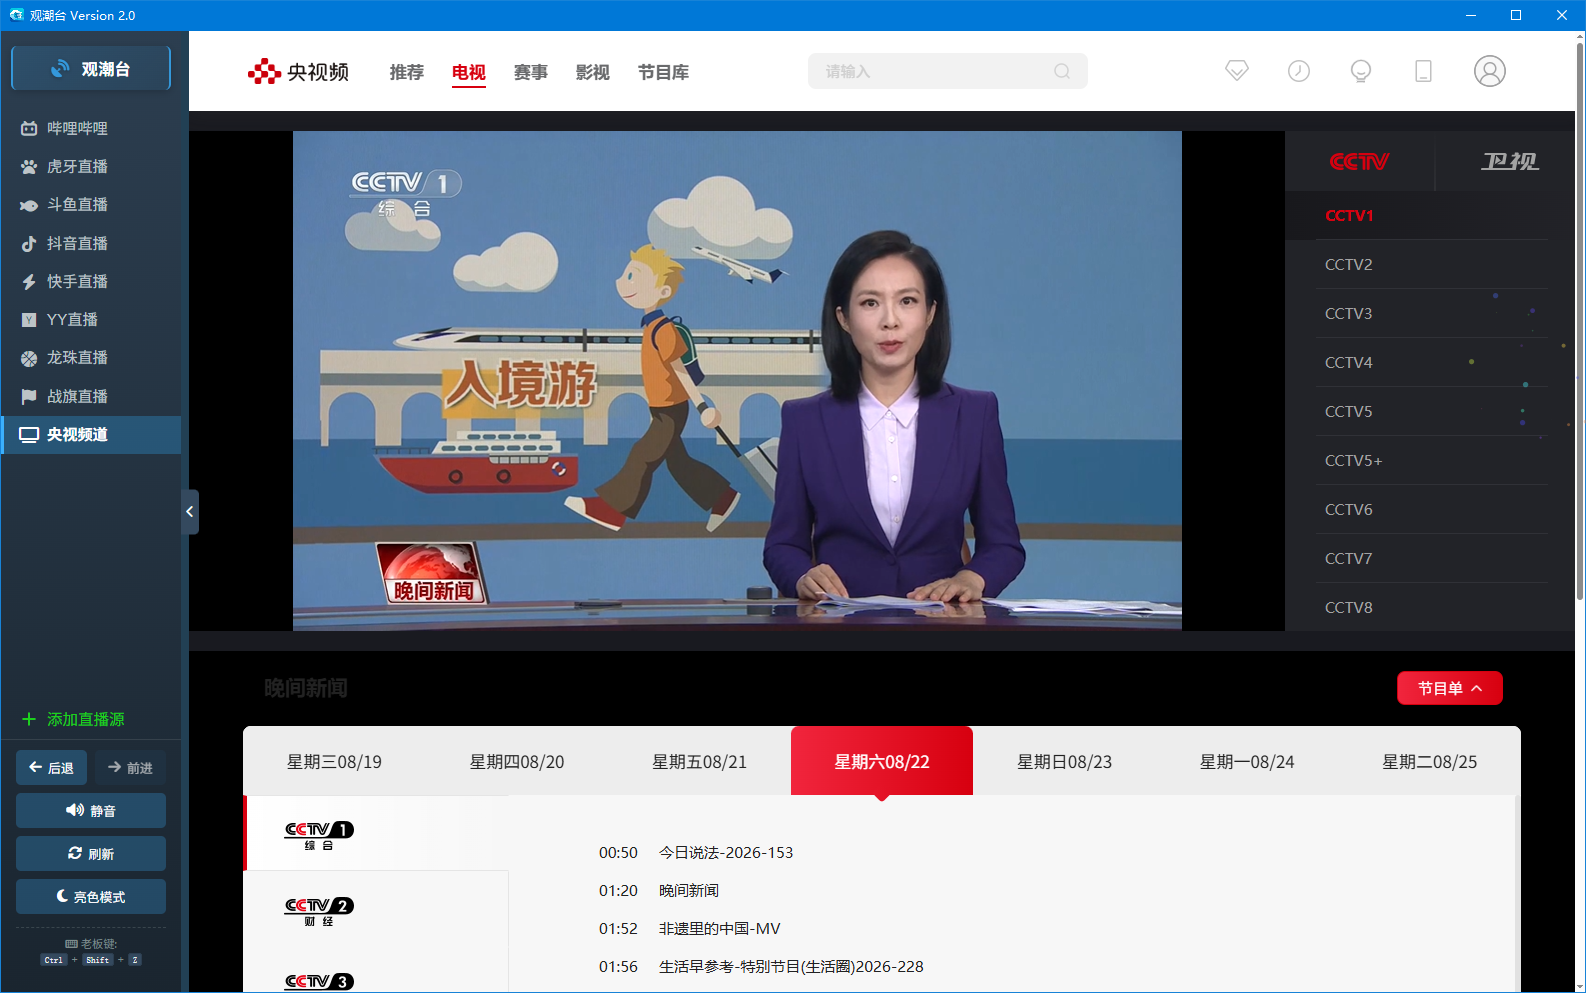Show schedule for 星期日08/23
Screen dimensions: 1586x993
point(1064,762)
